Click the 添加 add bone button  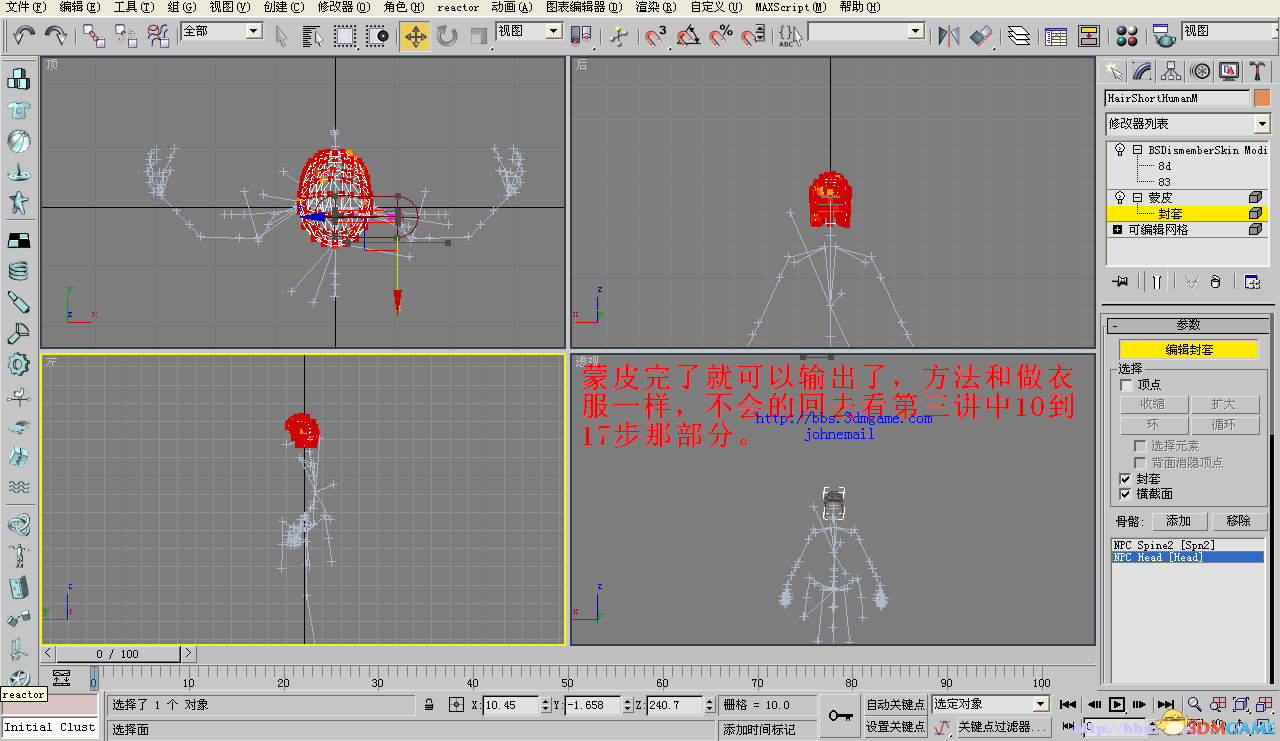1178,521
